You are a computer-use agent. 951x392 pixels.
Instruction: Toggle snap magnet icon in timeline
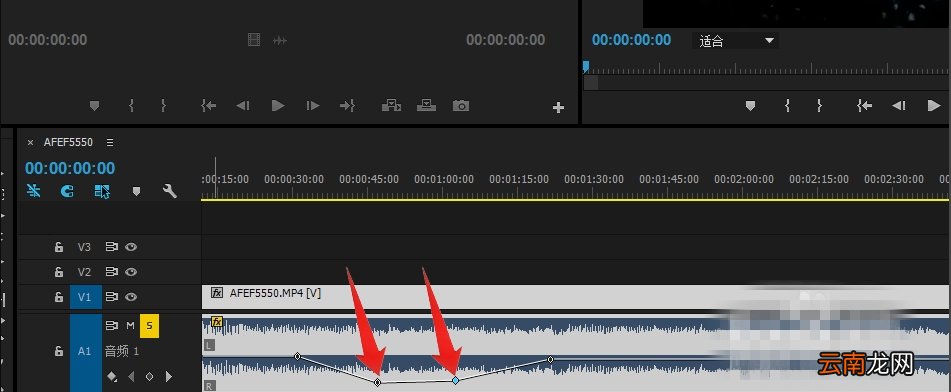[68, 192]
